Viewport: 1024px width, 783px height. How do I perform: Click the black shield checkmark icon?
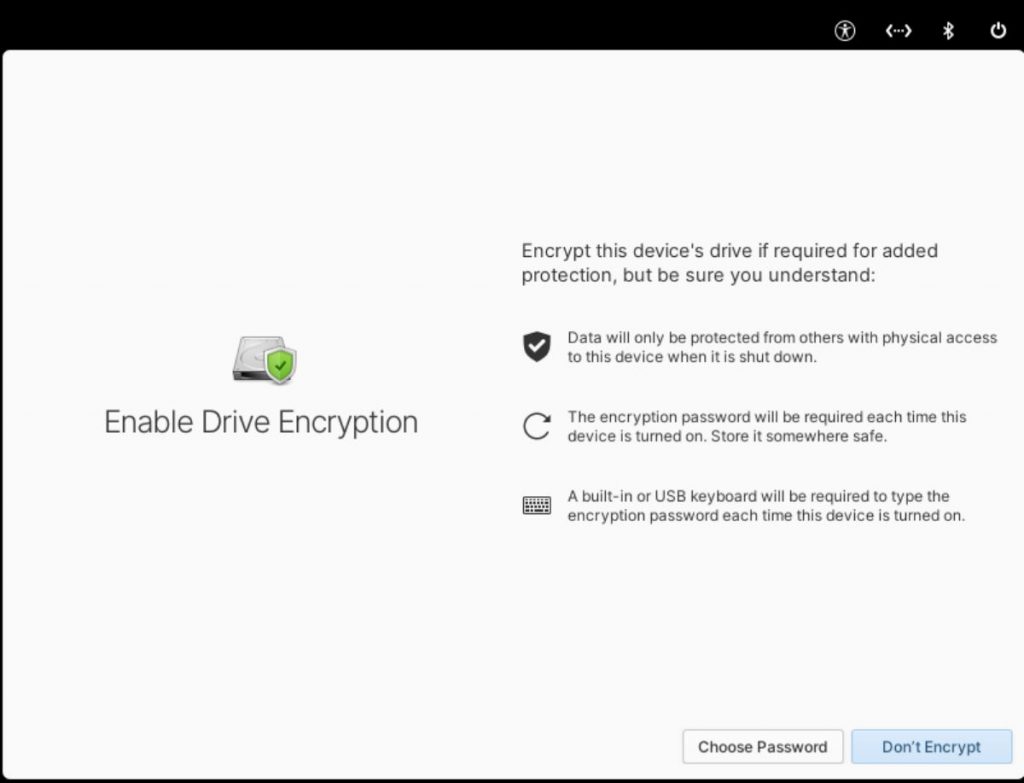point(537,347)
